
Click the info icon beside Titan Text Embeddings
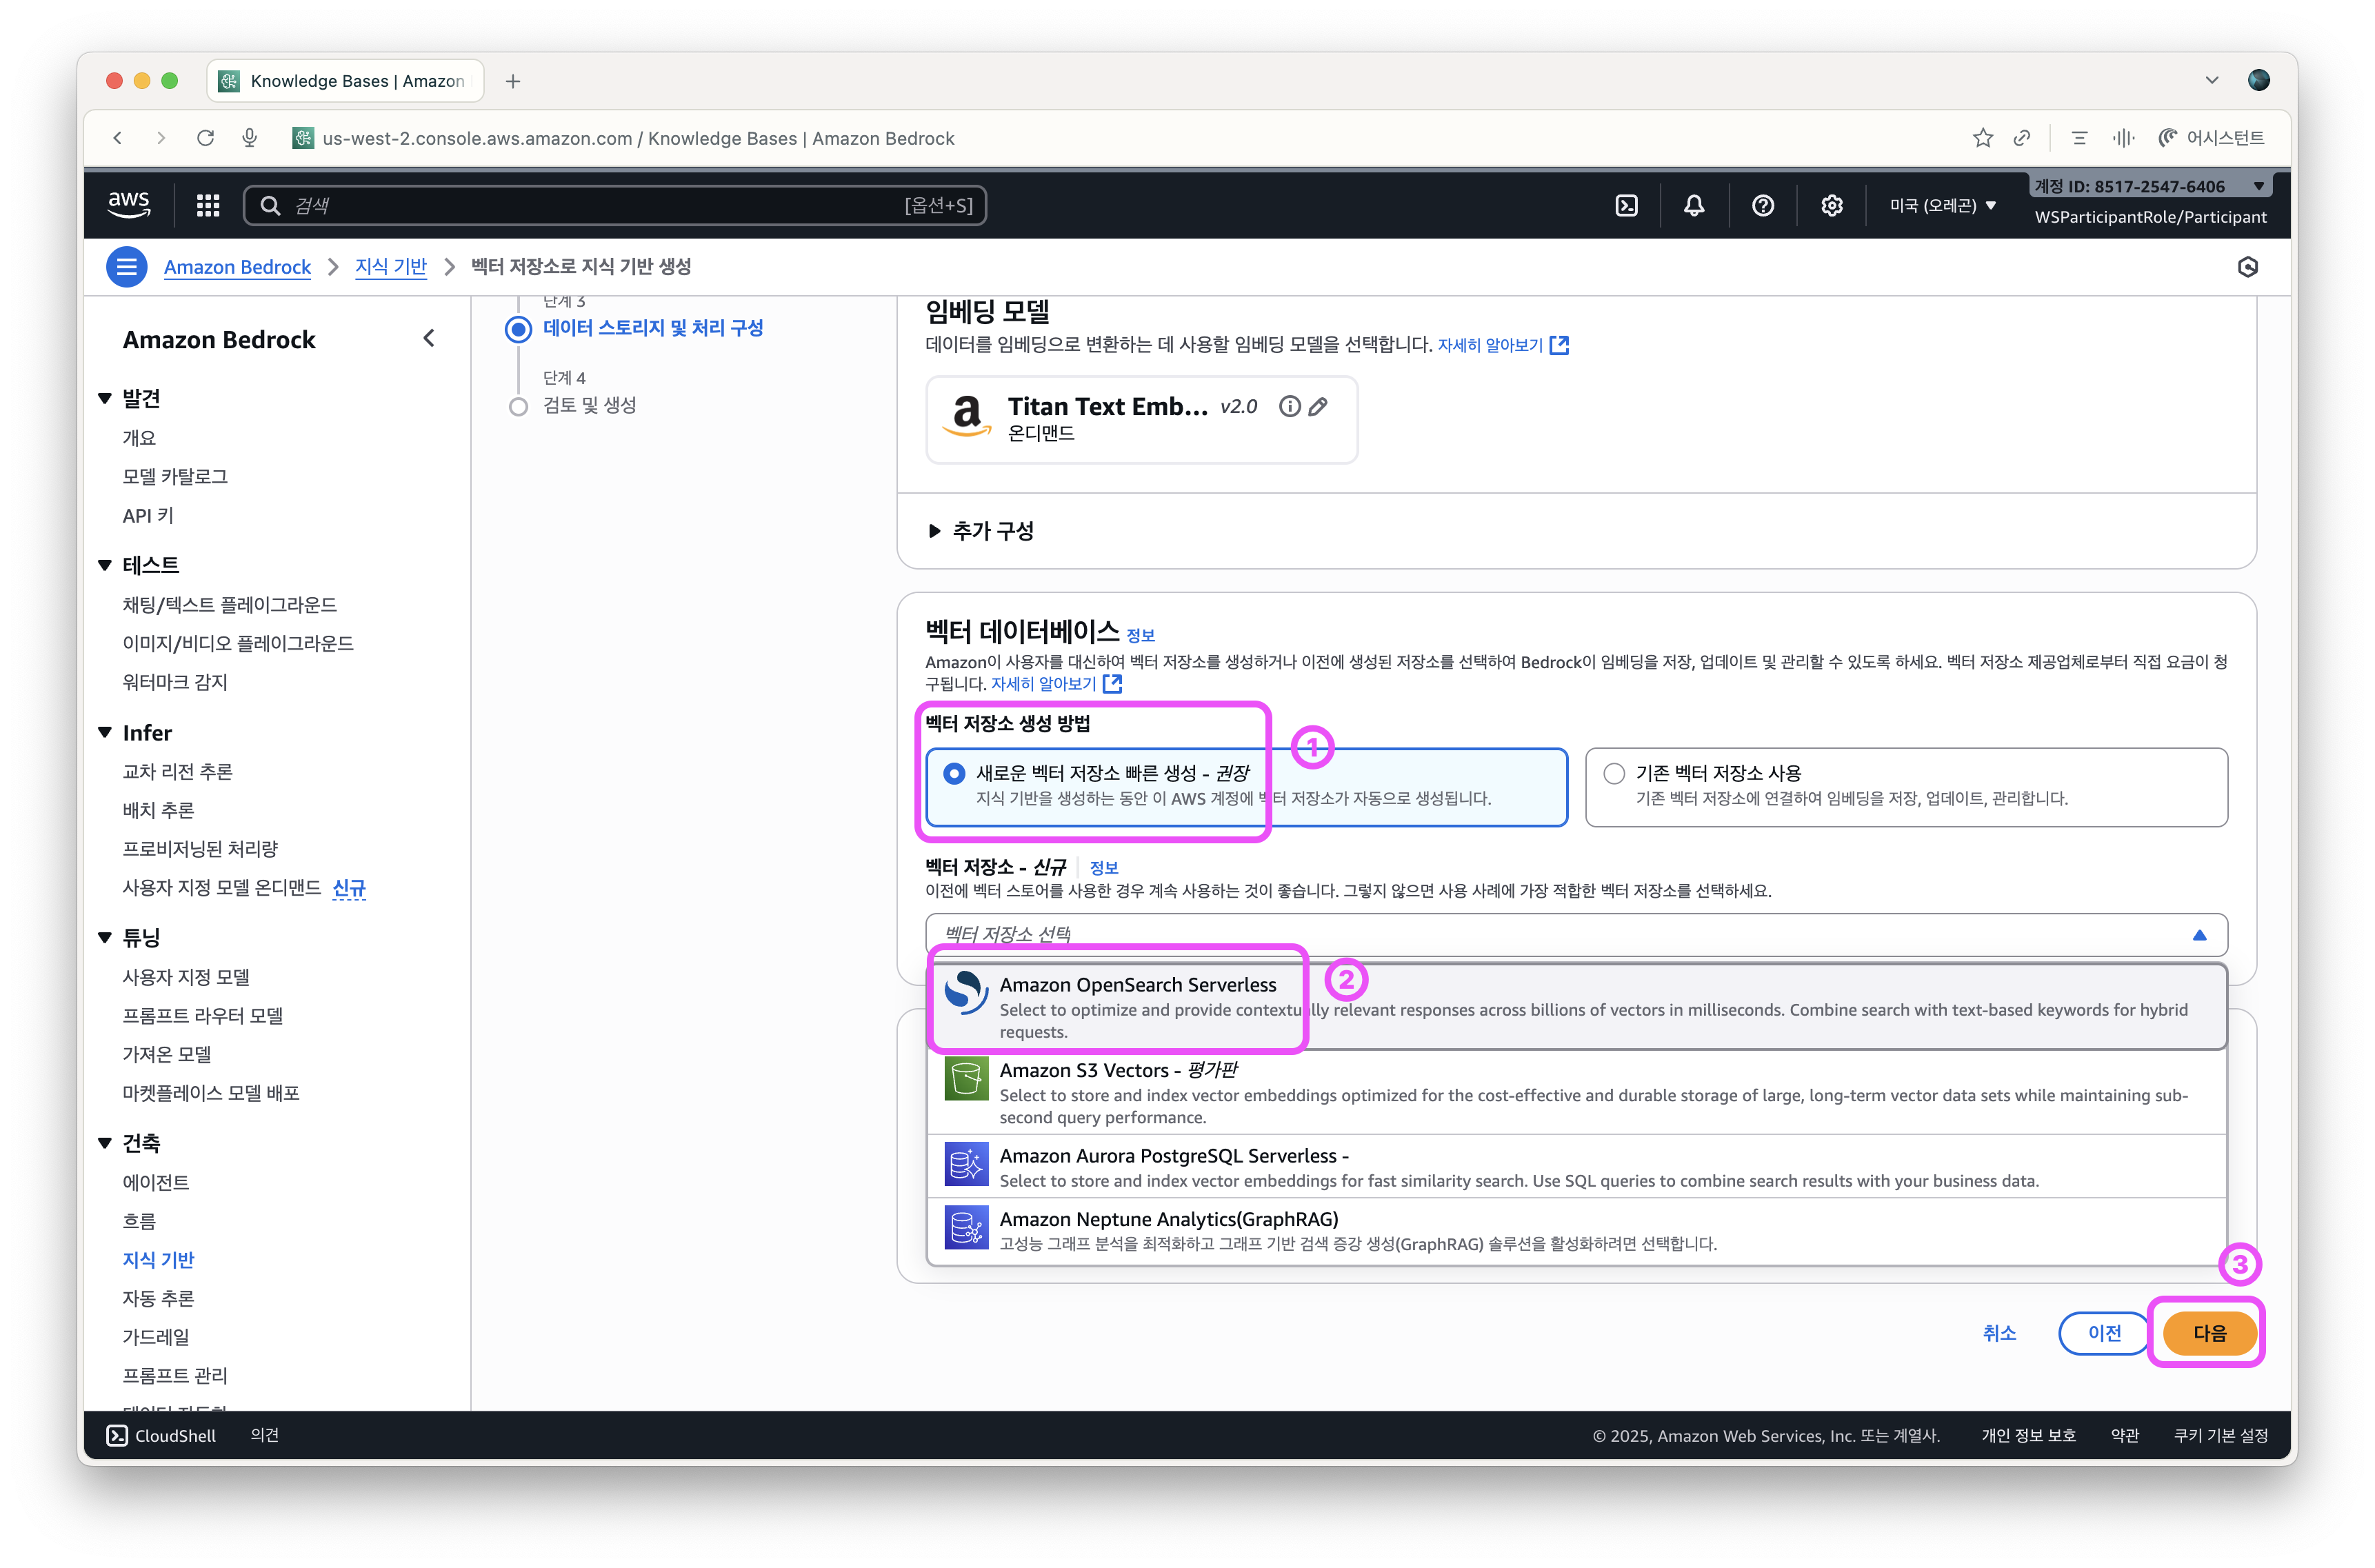[1290, 406]
